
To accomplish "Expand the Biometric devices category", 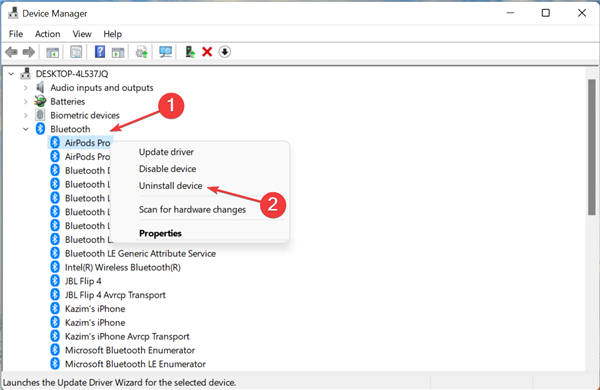I will [26, 115].
